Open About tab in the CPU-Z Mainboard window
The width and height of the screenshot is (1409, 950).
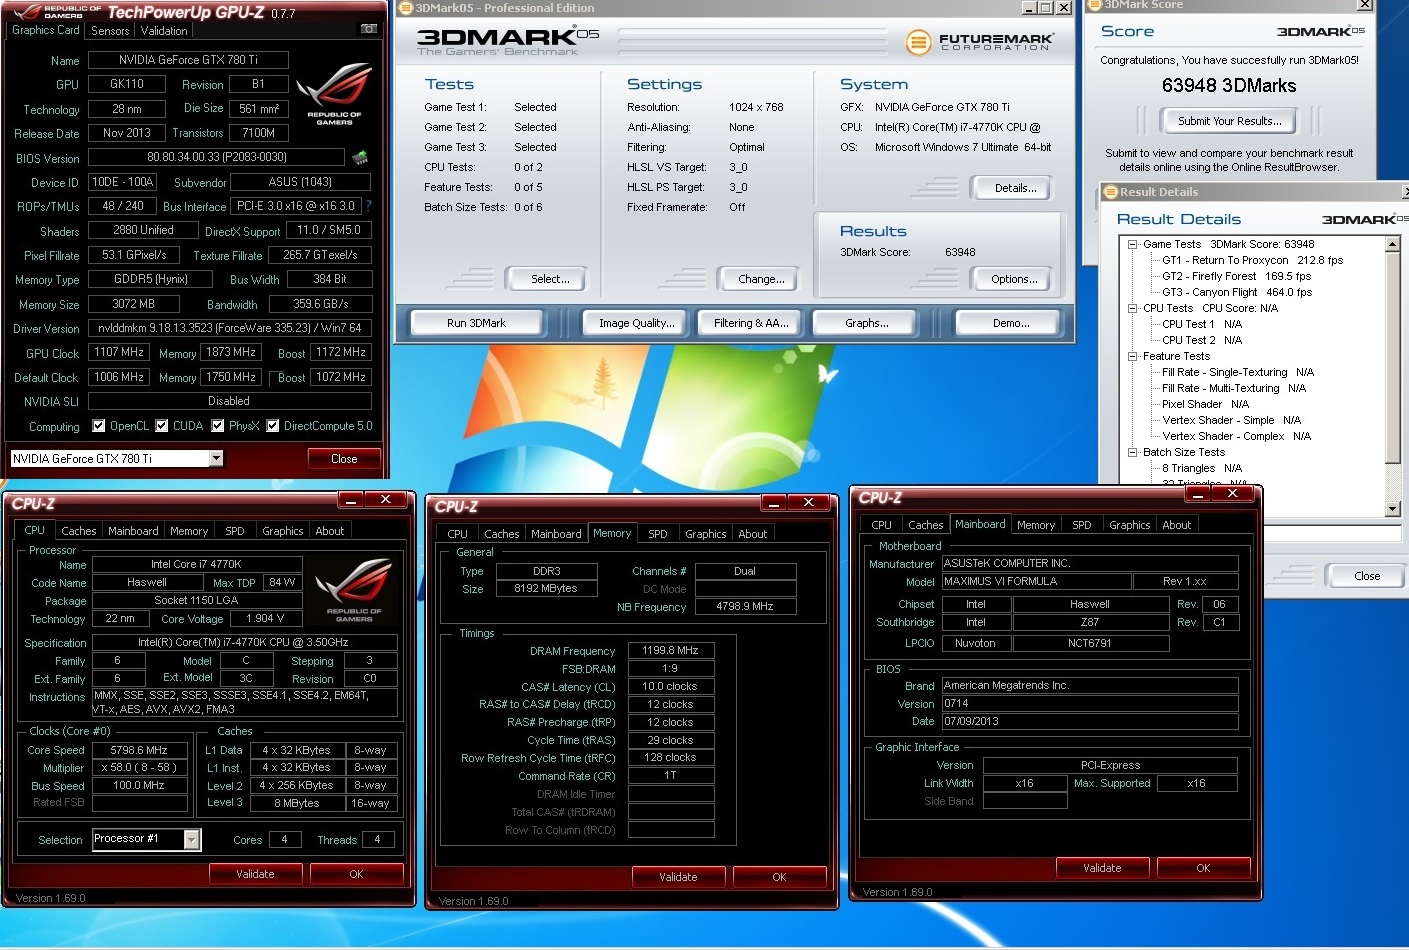[1177, 525]
